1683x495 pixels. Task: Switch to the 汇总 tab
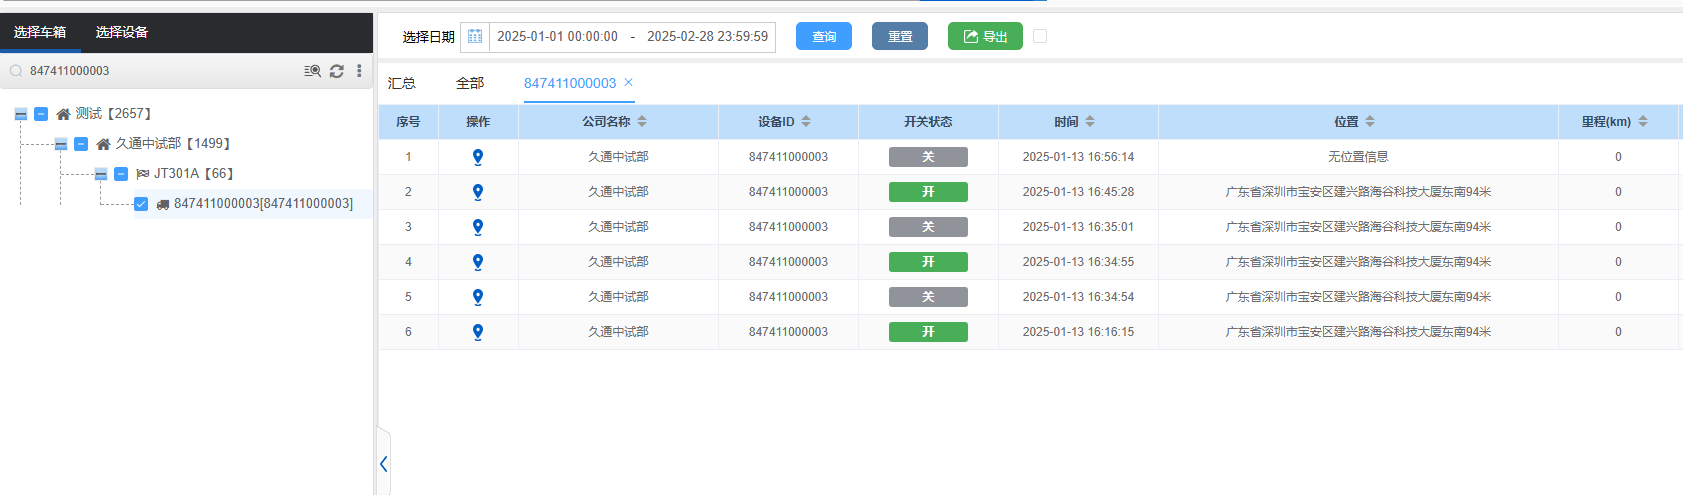click(402, 83)
